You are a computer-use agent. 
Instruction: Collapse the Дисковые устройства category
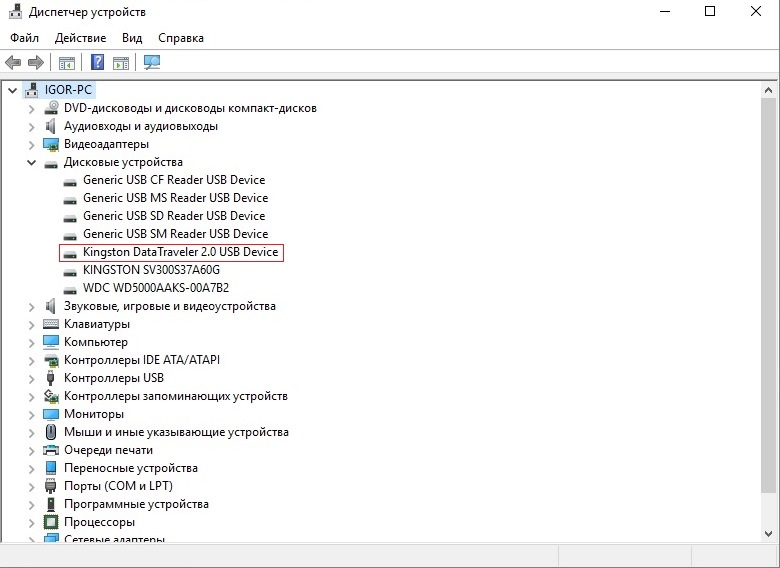31,162
